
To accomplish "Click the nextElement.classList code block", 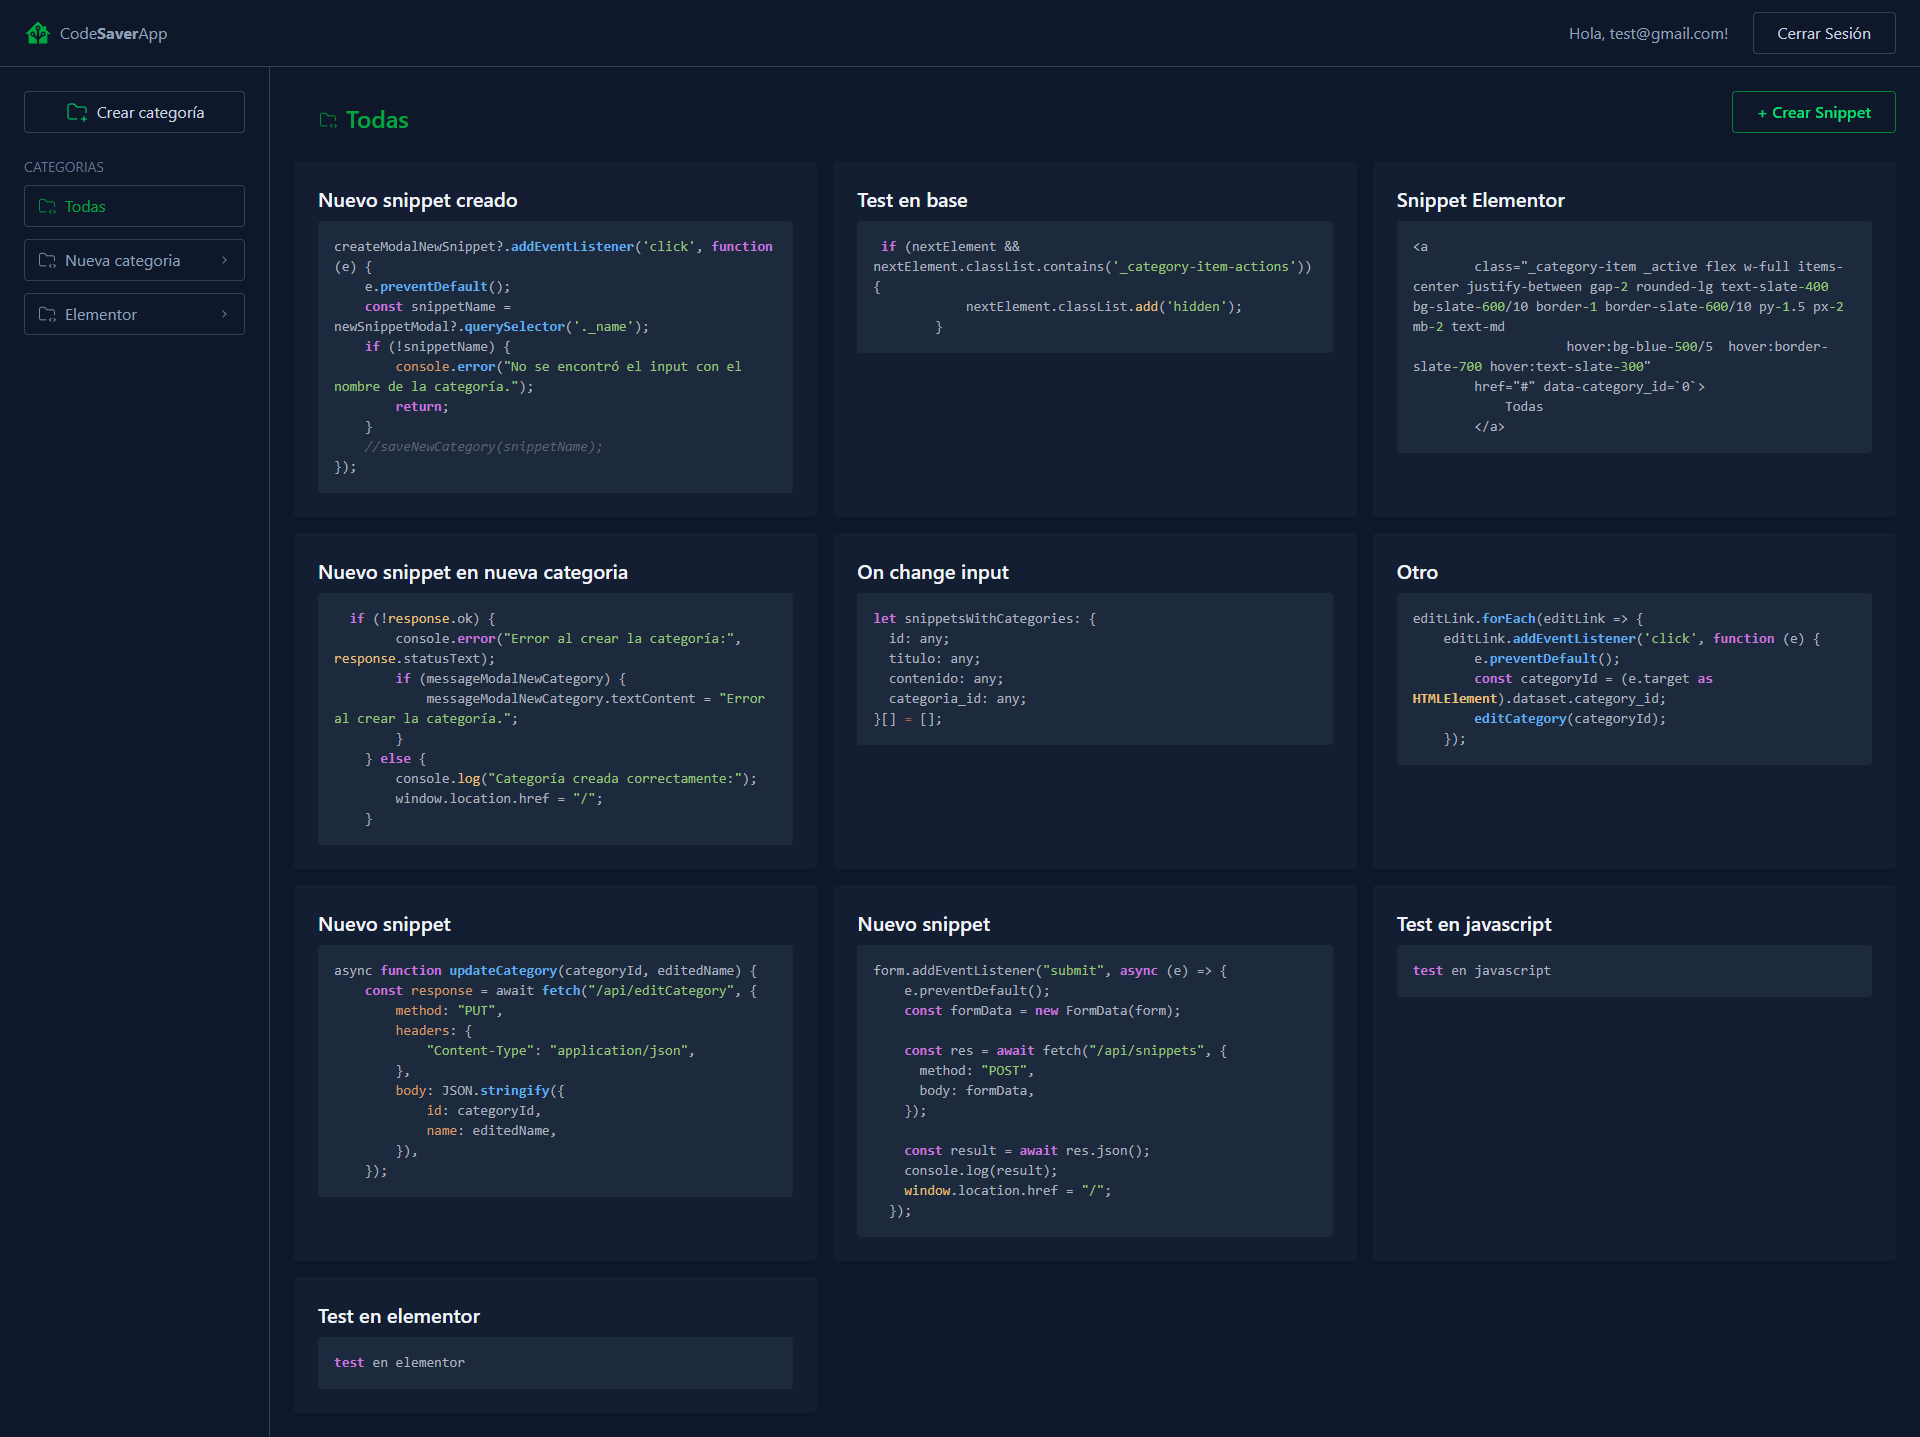I will (1094, 287).
